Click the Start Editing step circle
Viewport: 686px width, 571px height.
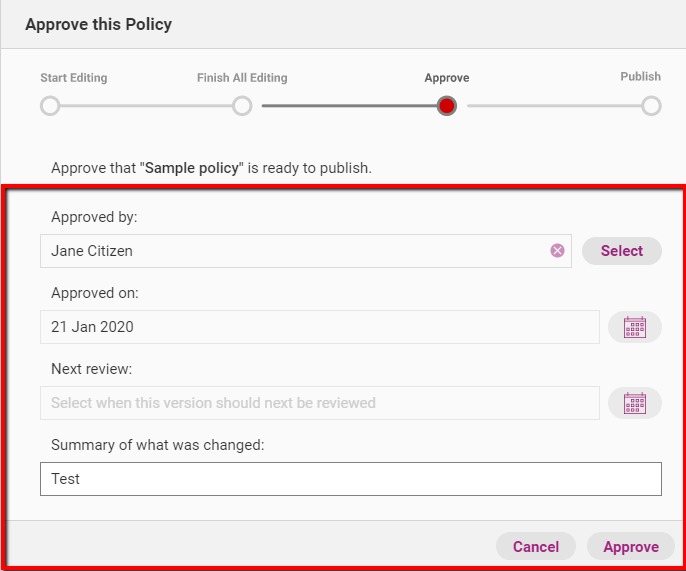pyautogui.click(x=50, y=106)
